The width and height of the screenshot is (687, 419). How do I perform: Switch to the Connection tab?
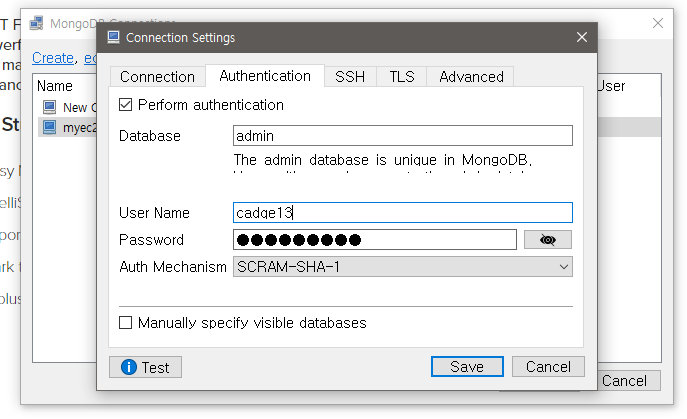(157, 77)
